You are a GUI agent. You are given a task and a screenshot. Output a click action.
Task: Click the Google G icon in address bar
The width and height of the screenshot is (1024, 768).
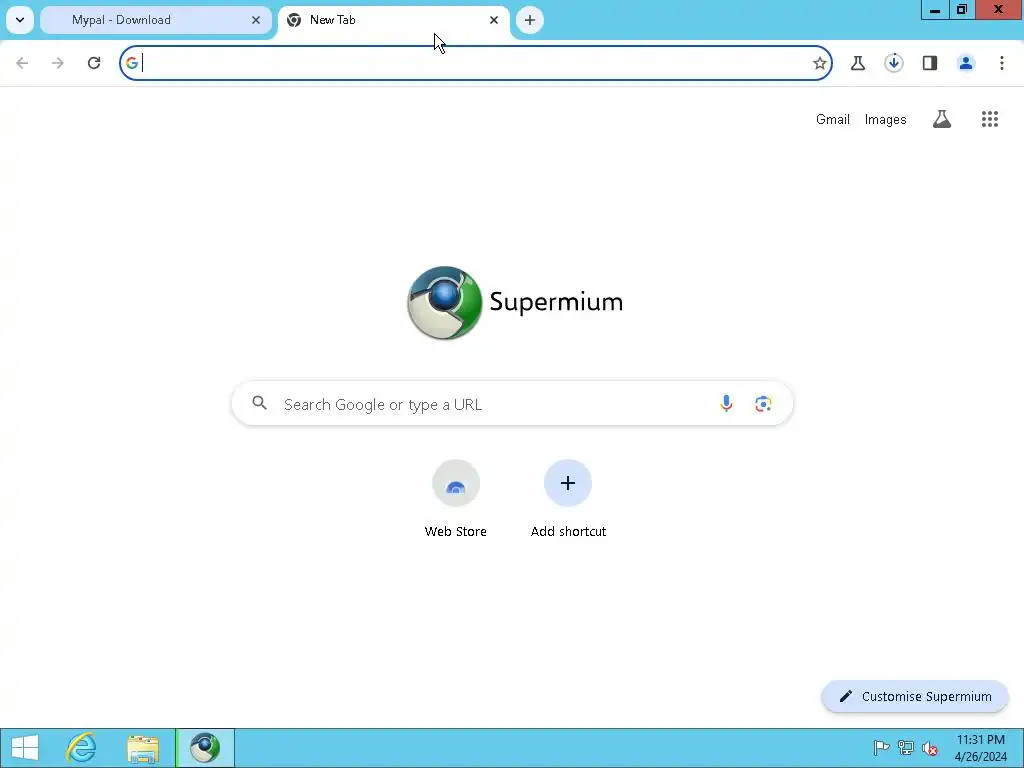pyautogui.click(x=132, y=63)
